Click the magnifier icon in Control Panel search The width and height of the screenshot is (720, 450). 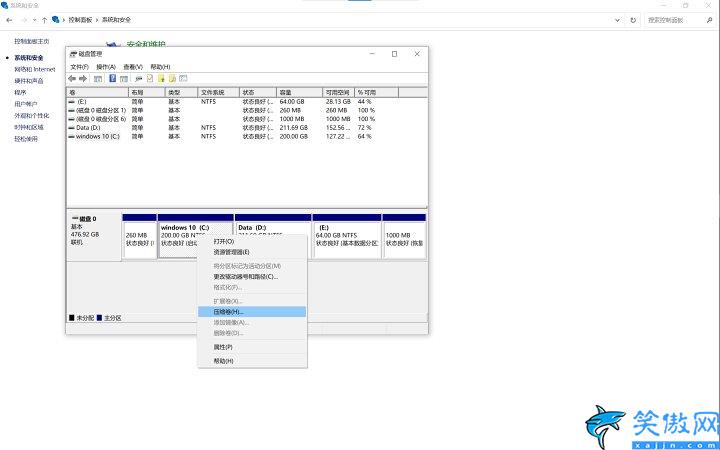pyautogui.click(x=709, y=20)
